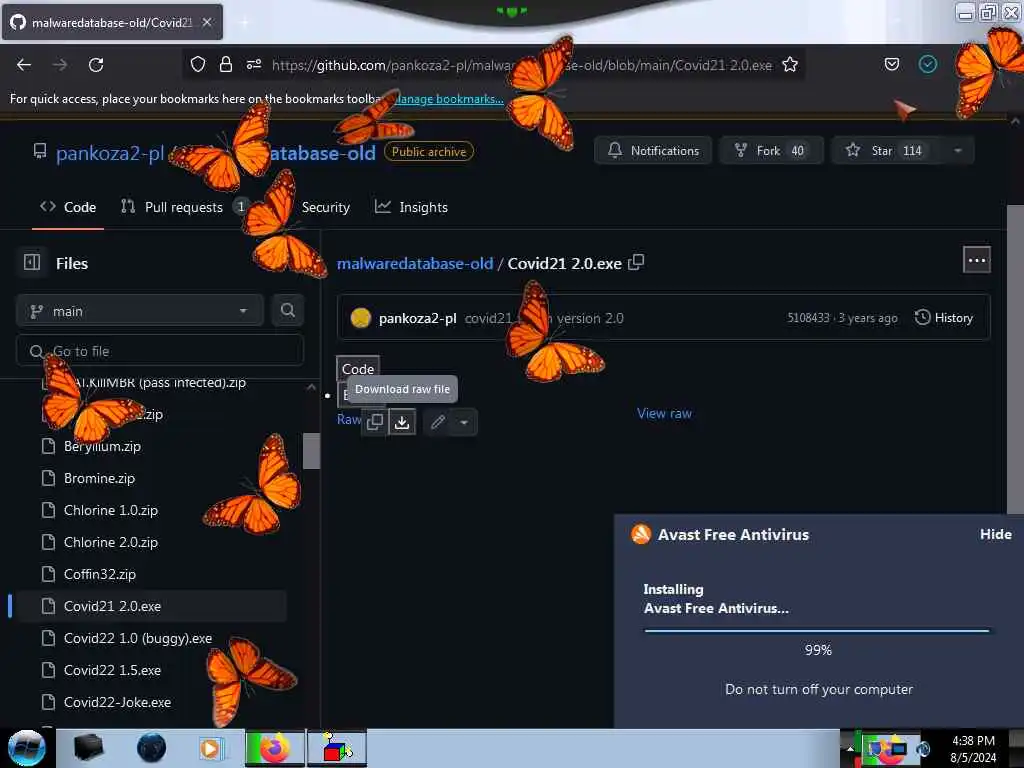Open pankoza2-pl avatar in commit bar
Viewport: 1024px width, 768px height.
(360, 317)
